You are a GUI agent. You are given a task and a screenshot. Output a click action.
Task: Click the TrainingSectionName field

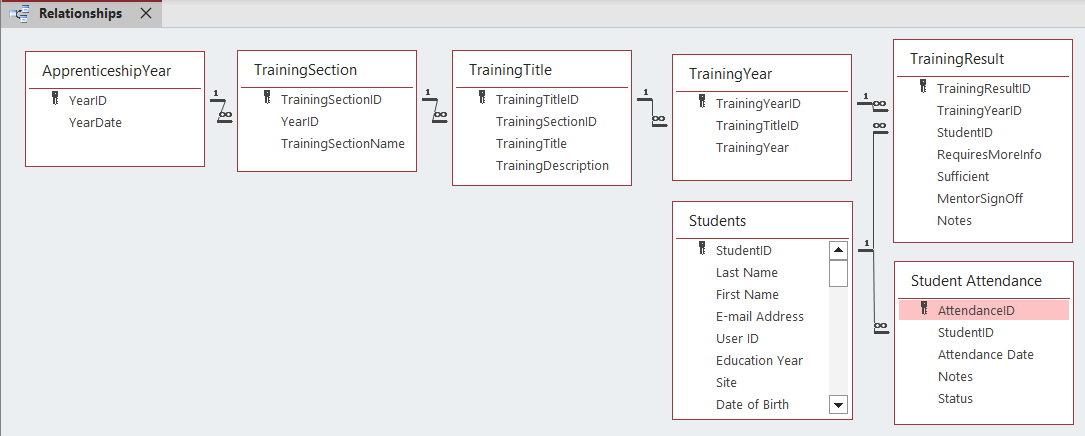342,143
